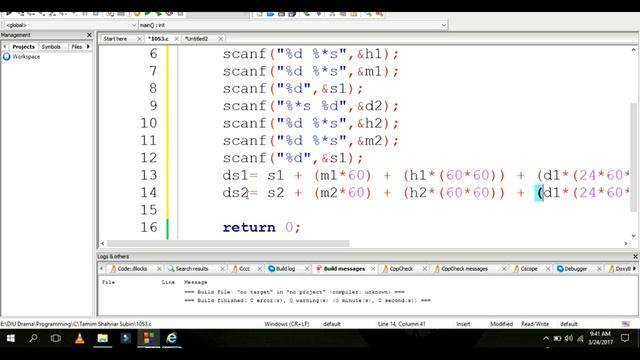Close the Search results tab
This screenshot has height=360, width=640.
coord(222,269)
